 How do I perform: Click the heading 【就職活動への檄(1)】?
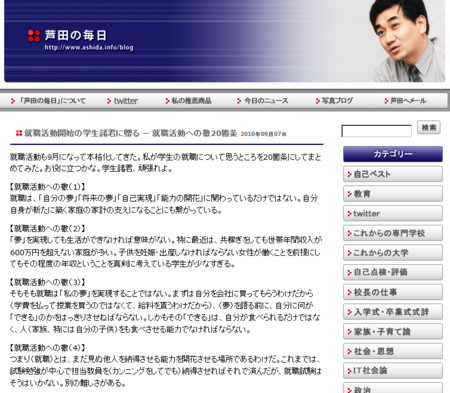pyautogui.click(x=47, y=187)
